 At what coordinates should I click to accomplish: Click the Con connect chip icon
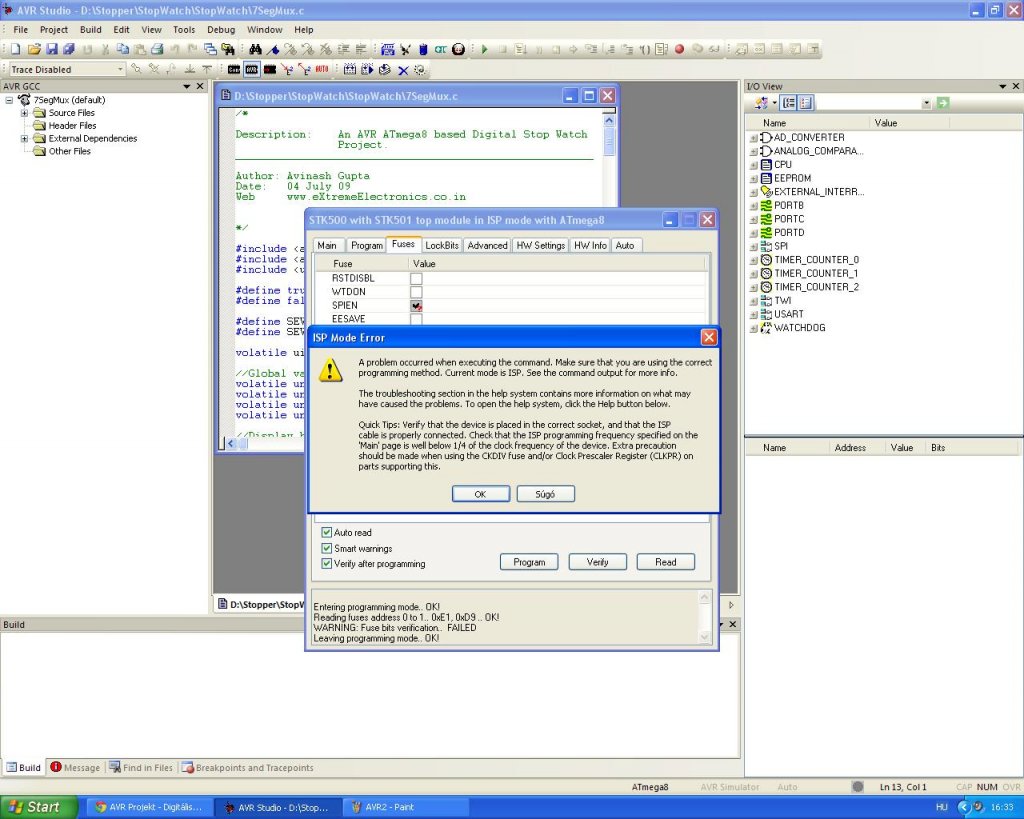(x=234, y=69)
